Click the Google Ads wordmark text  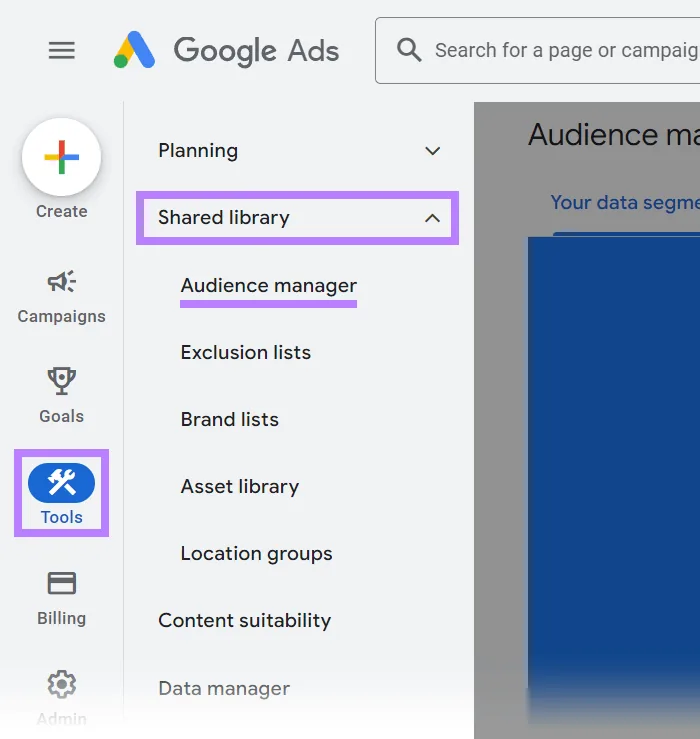[256, 51]
